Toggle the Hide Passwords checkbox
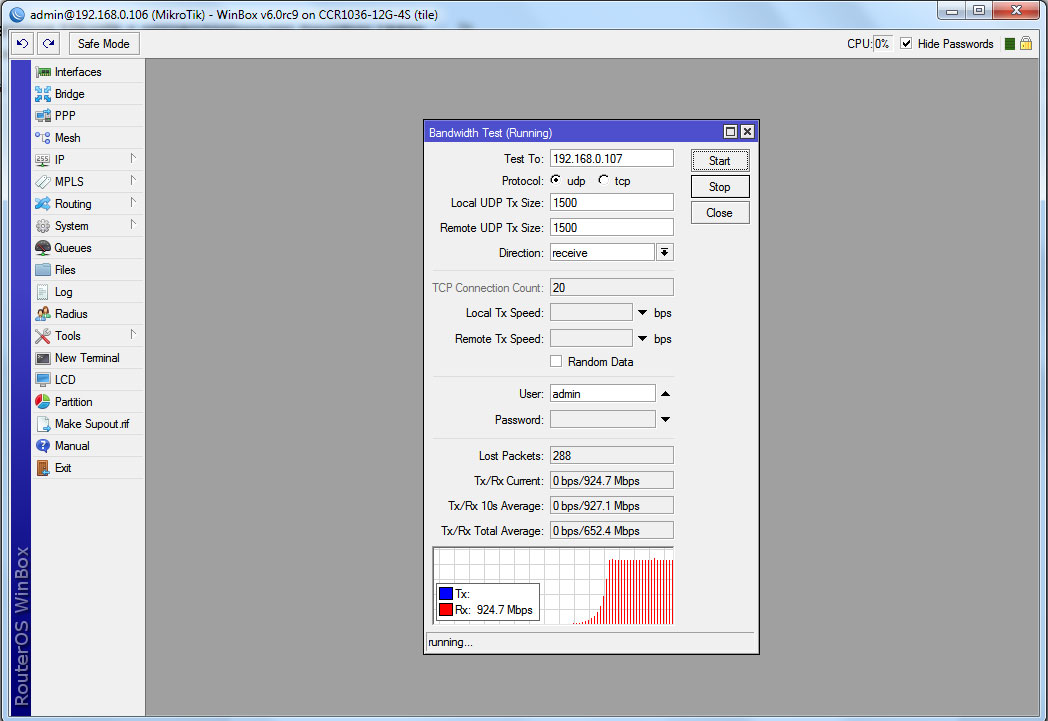Viewport: 1048px width, 721px height. click(x=906, y=44)
